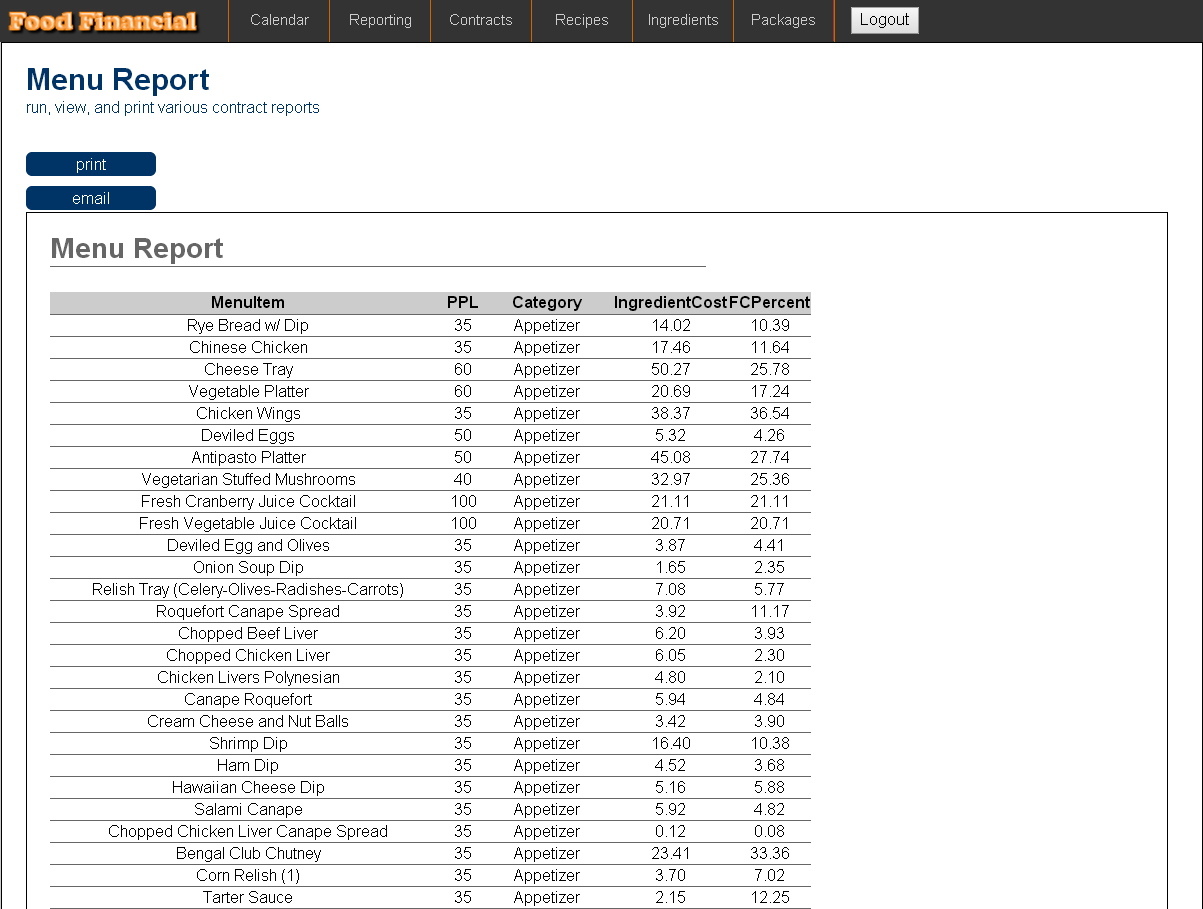The image size is (1203, 909).
Task: Click the PPL column header
Action: tap(462, 302)
